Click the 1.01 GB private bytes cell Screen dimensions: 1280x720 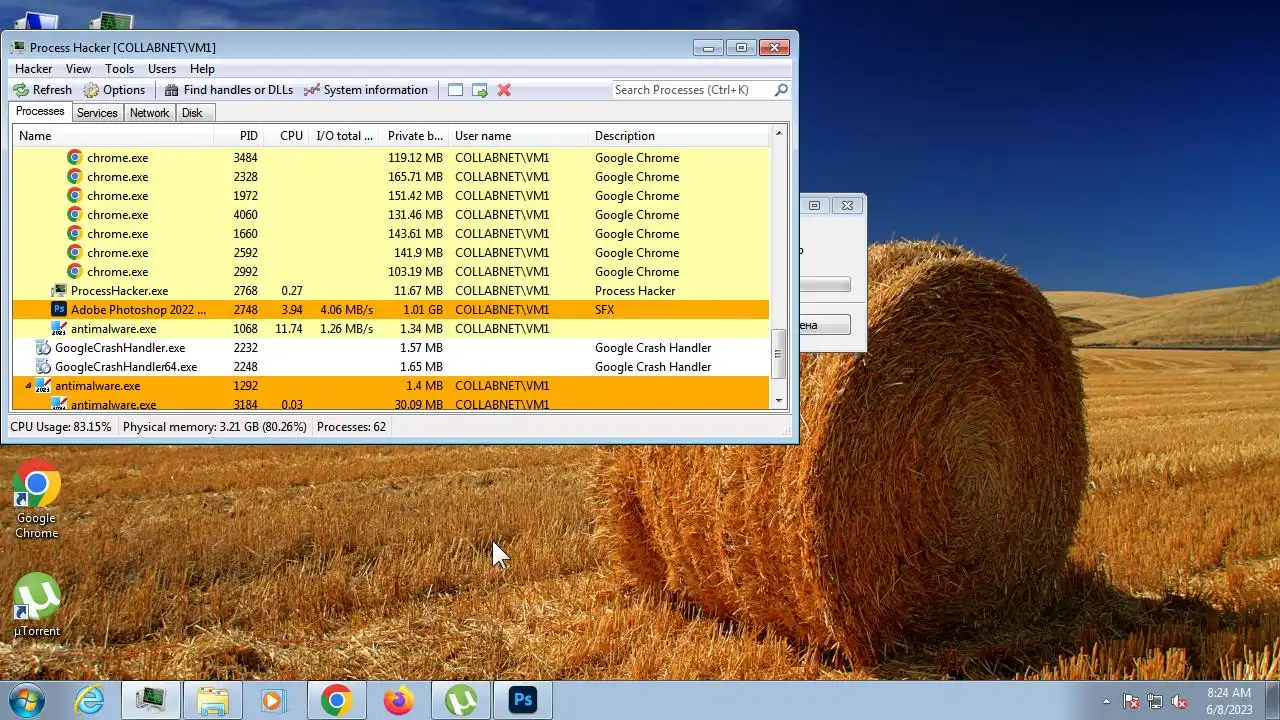point(423,310)
